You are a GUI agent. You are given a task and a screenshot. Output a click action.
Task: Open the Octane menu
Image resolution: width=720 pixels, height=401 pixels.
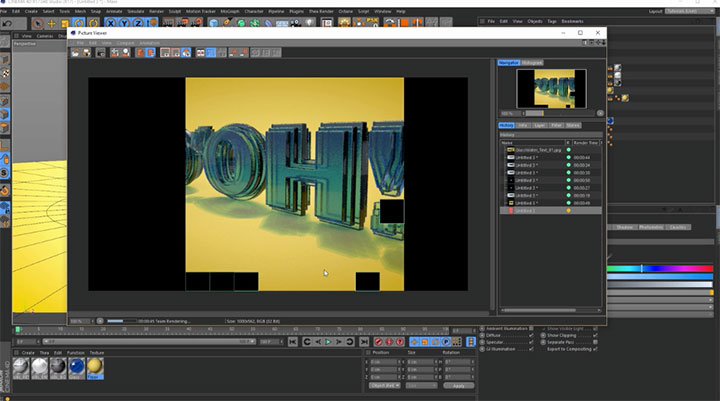345,11
